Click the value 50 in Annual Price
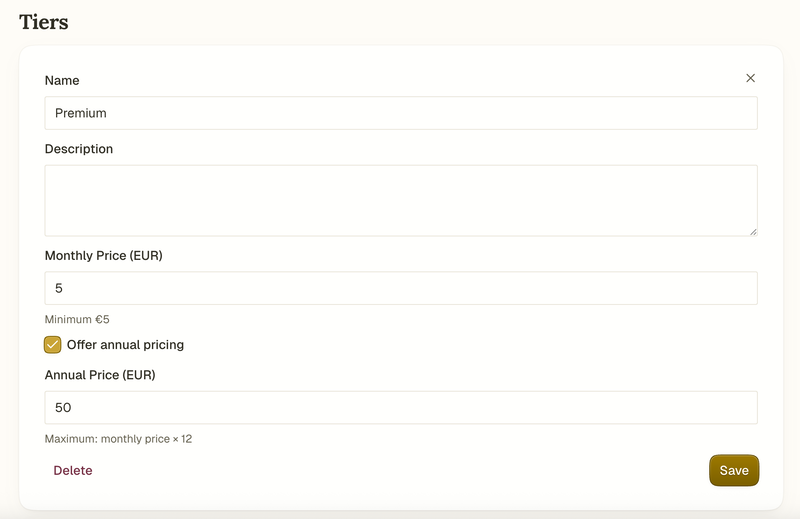Viewport: 800px width, 519px height. pos(63,407)
